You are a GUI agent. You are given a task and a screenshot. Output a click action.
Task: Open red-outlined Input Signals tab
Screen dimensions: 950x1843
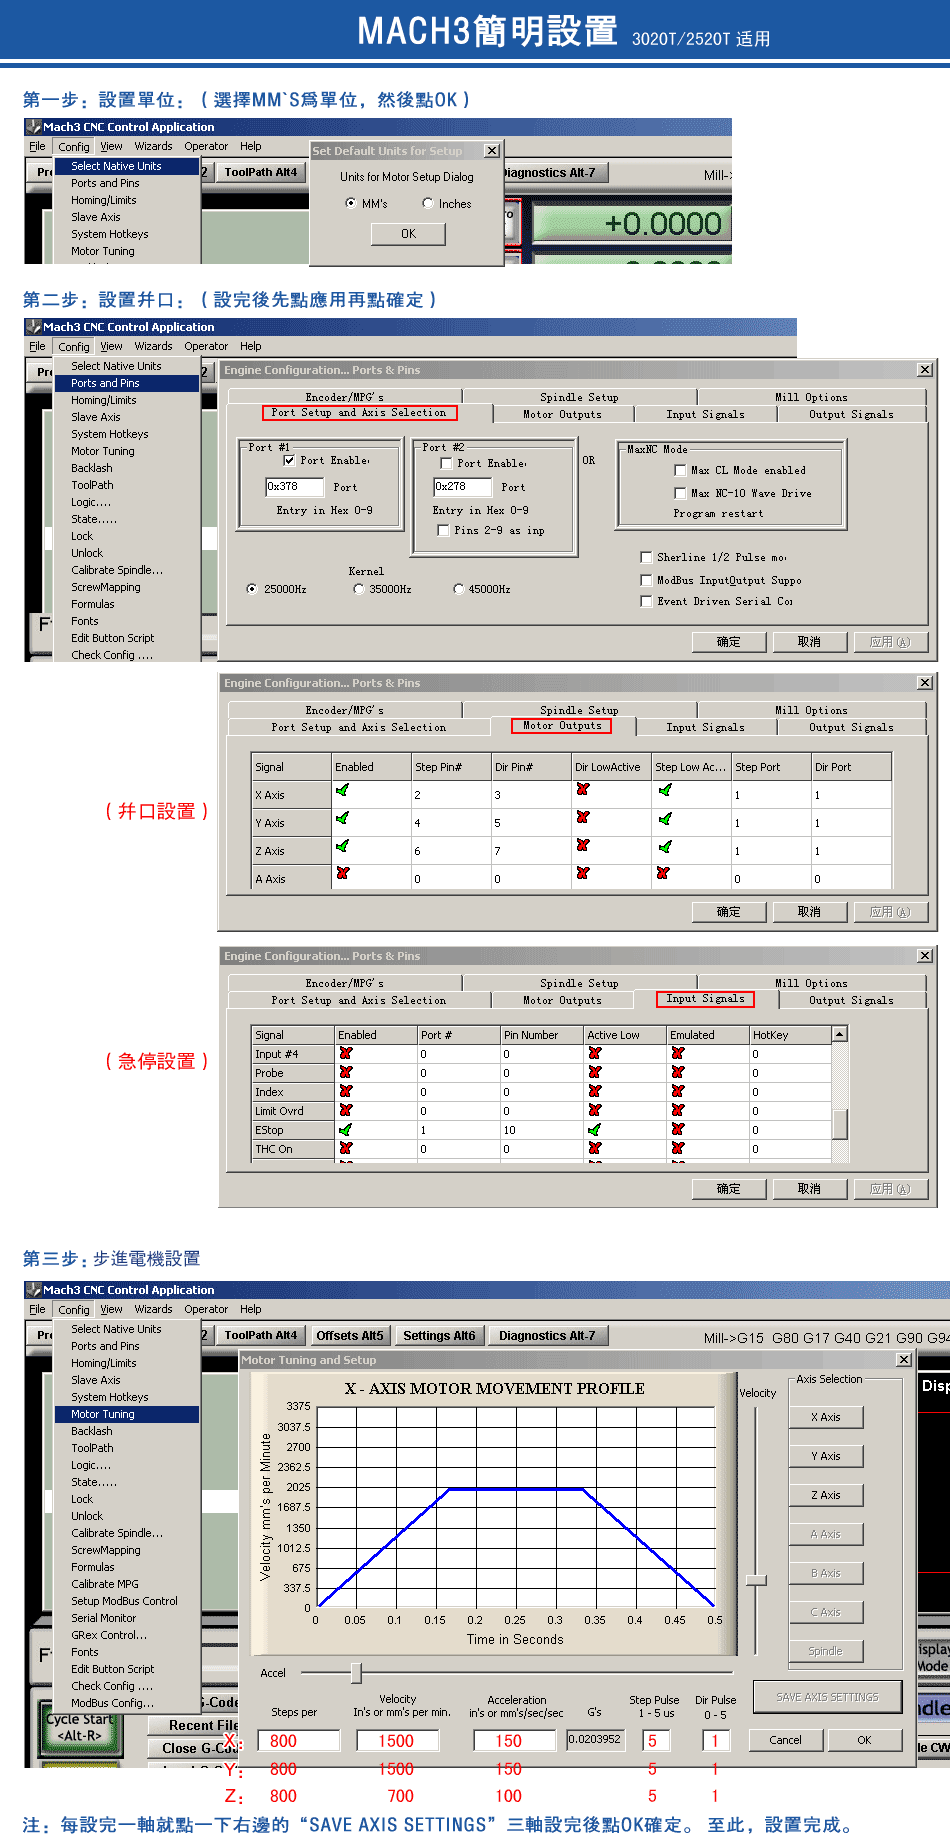tap(705, 999)
